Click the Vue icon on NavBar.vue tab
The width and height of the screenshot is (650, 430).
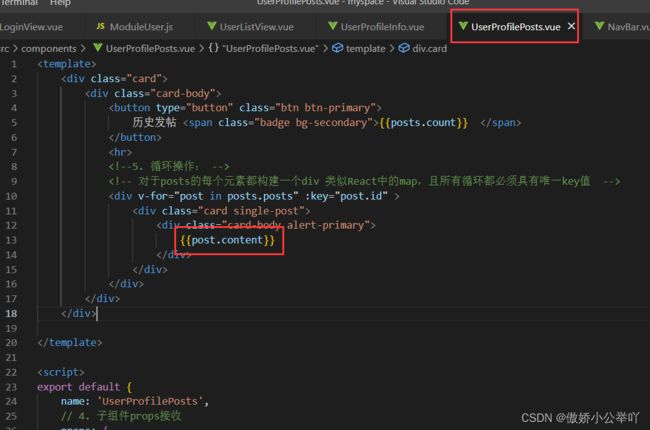pyautogui.click(x=599, y=26)
